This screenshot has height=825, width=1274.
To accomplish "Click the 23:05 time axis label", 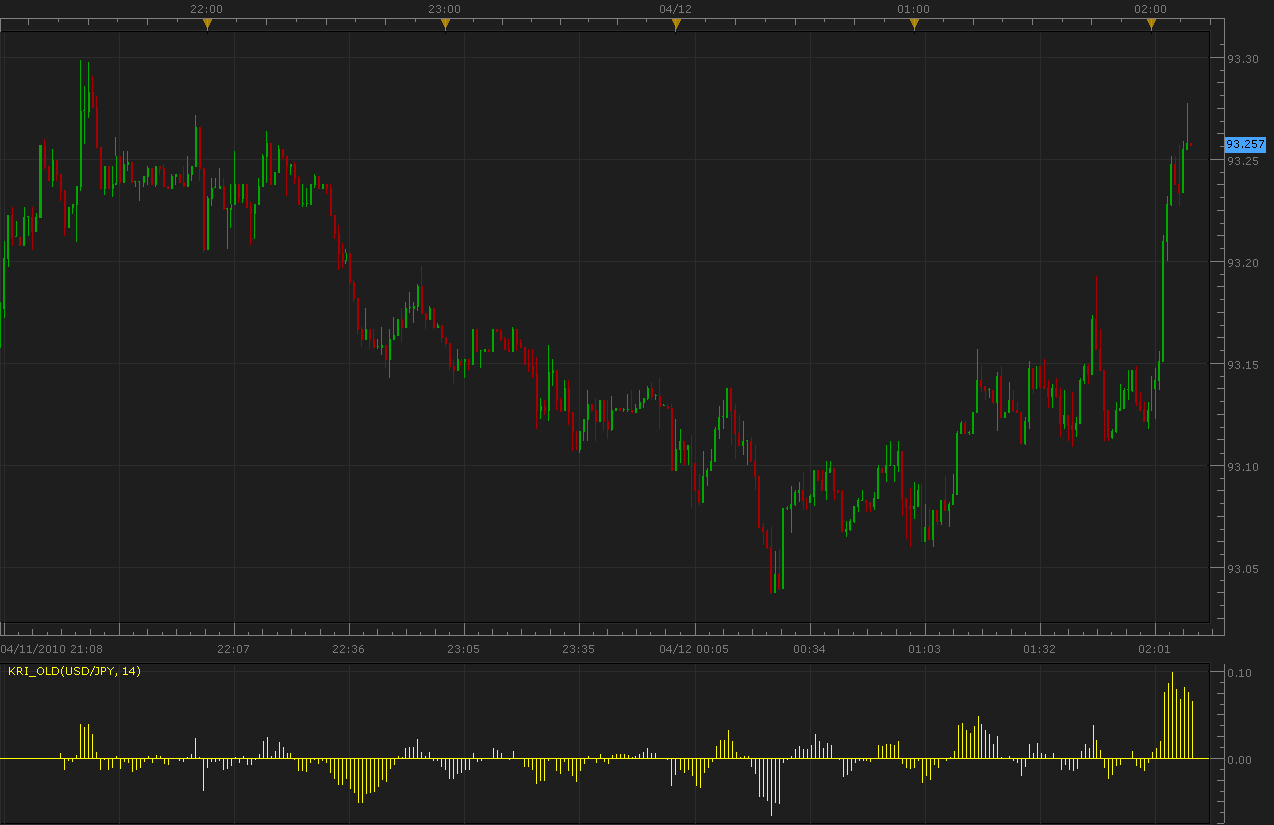I will [463, 649].
